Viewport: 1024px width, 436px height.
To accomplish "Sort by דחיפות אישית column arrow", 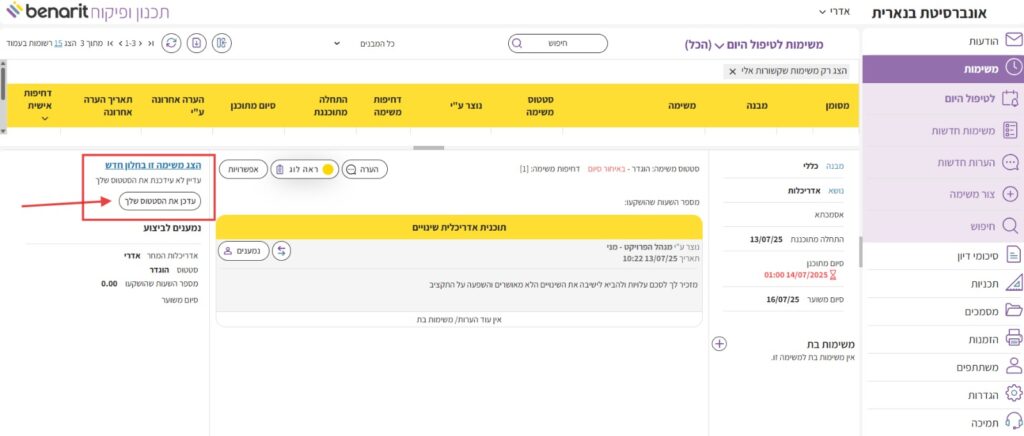I will click(46, 118).
